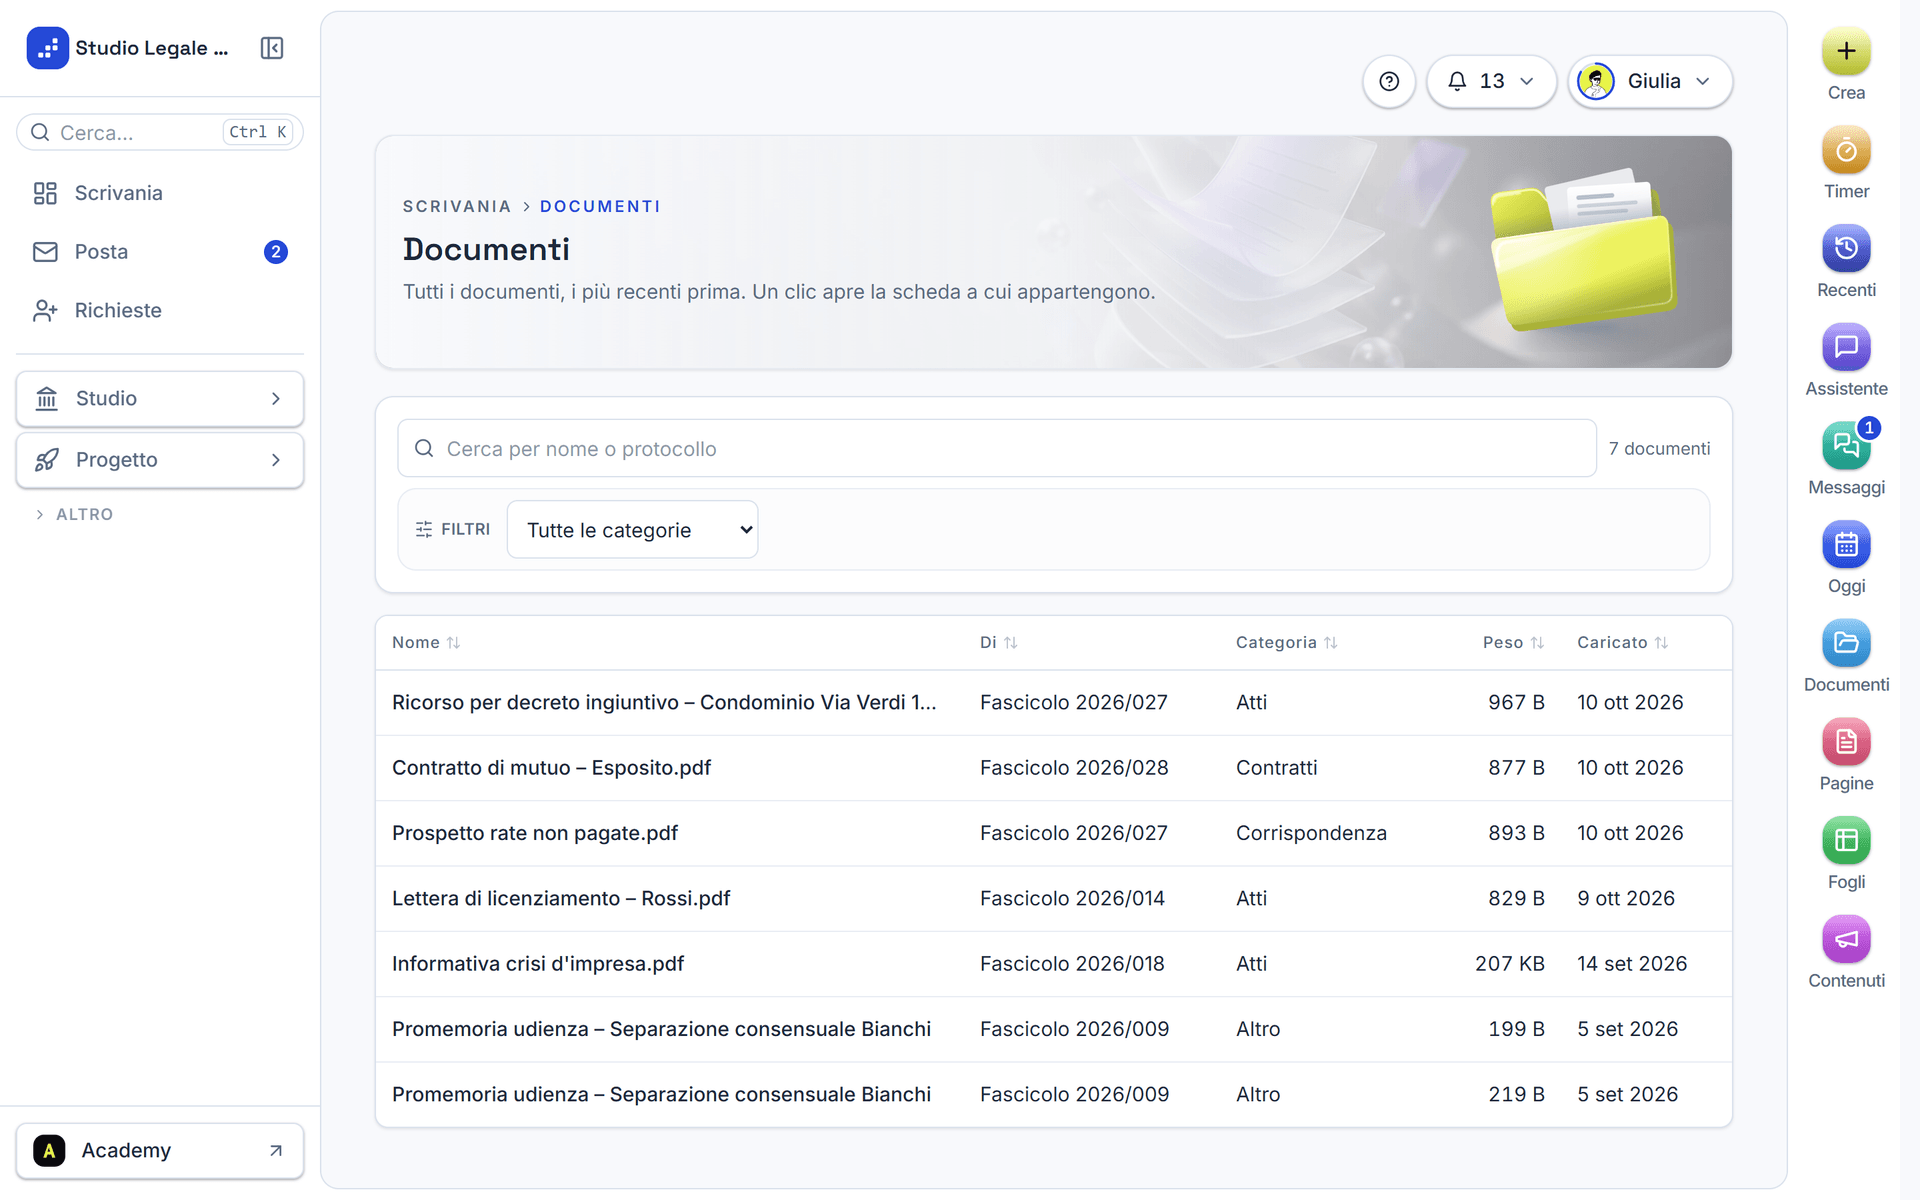
Task: Click the help question mark icon
Action: pyautogui.click(x=1389, y=81)
